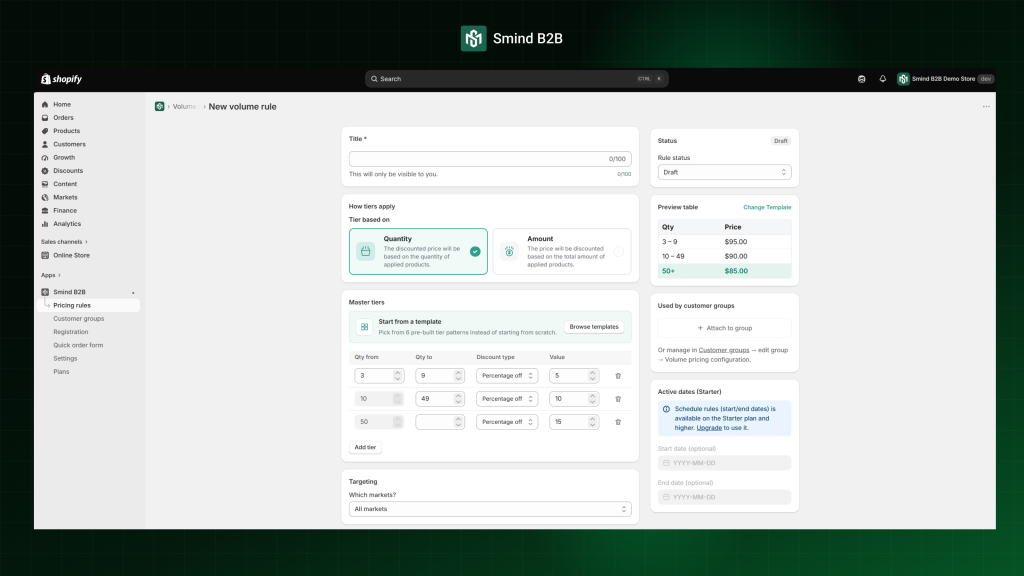Click Qty to field with value 49
This screenshot has width=1024, height=576.
pos(440,398)
